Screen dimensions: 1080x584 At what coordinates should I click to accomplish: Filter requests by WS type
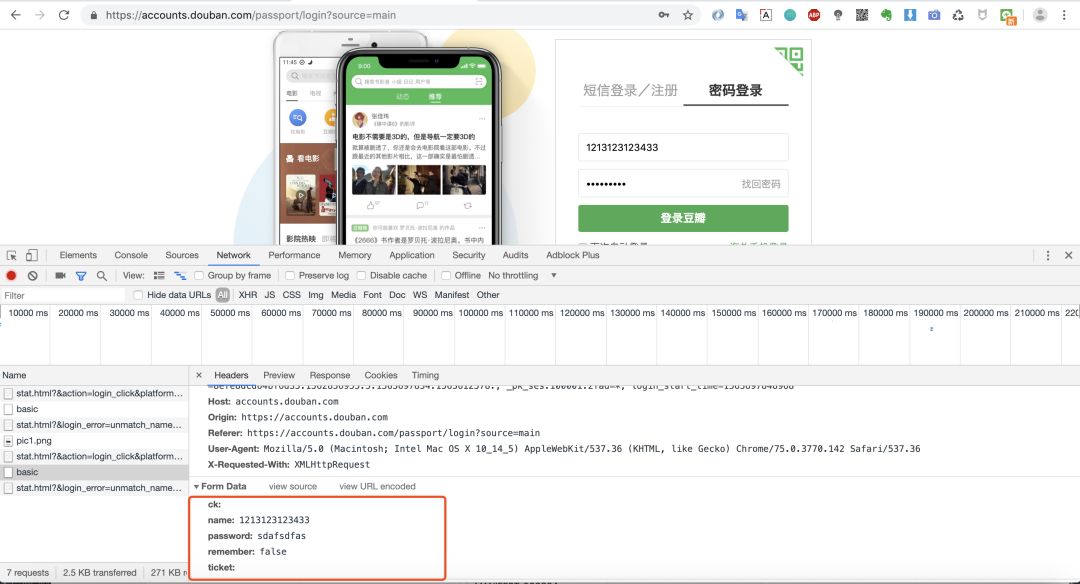419,295
